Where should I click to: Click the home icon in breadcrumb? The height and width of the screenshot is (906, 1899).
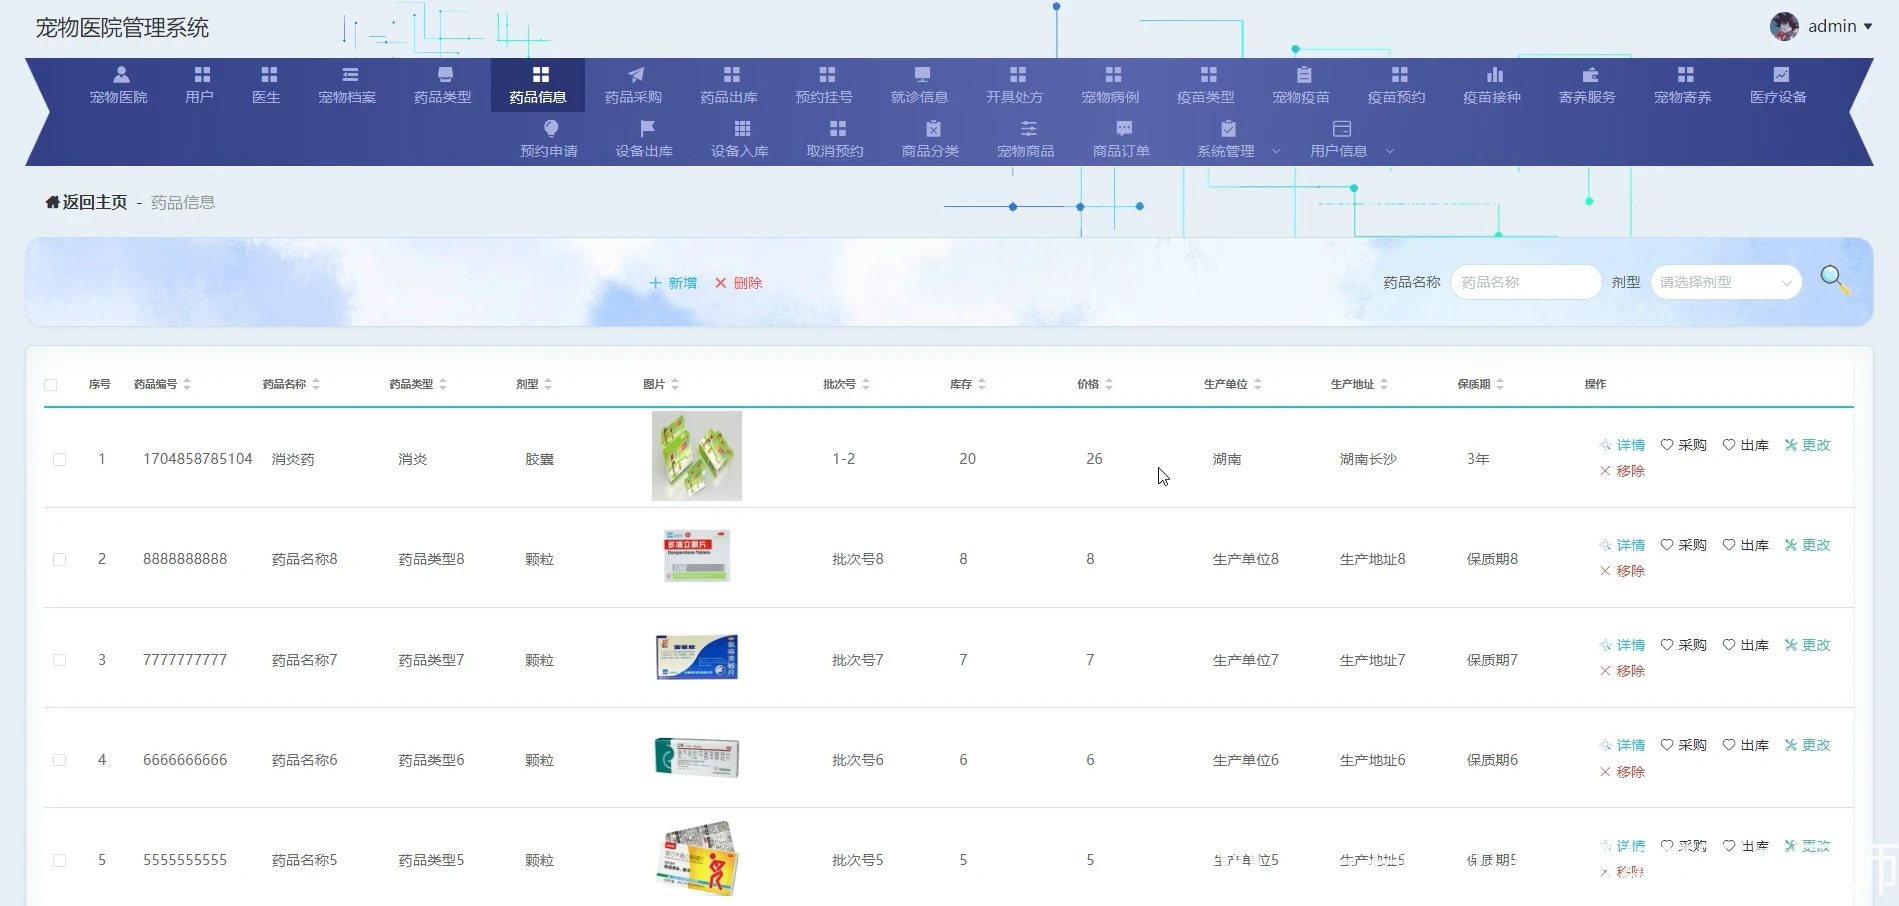[52, 202]
